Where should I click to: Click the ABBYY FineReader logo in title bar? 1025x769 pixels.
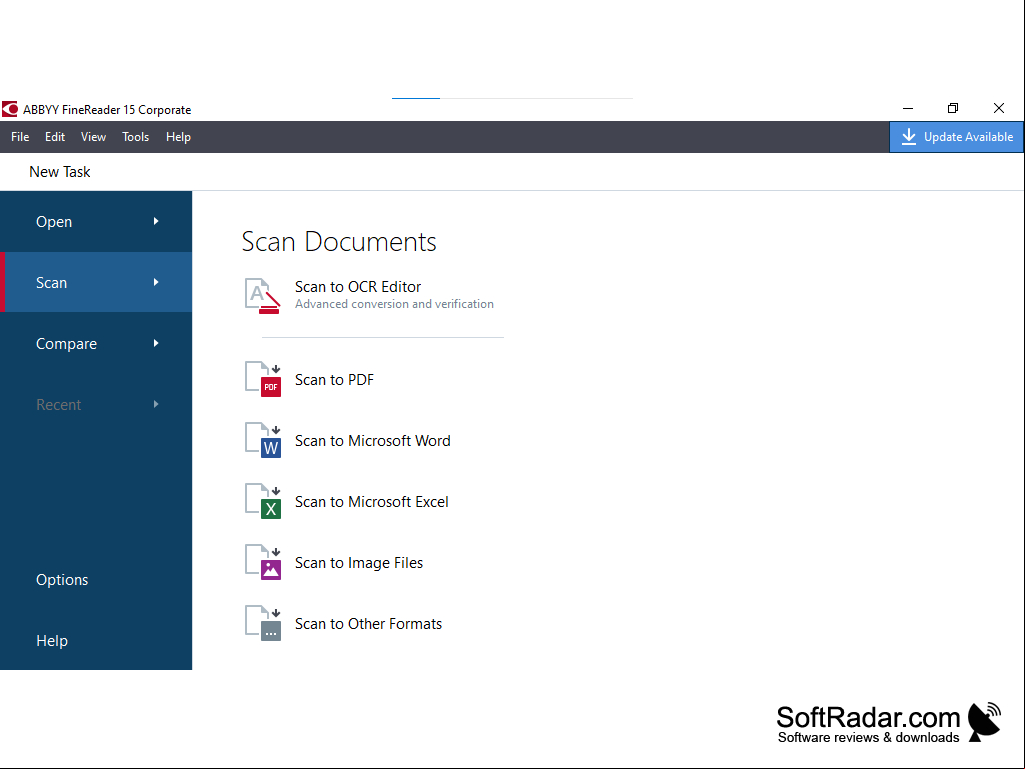tap(10, 109)
